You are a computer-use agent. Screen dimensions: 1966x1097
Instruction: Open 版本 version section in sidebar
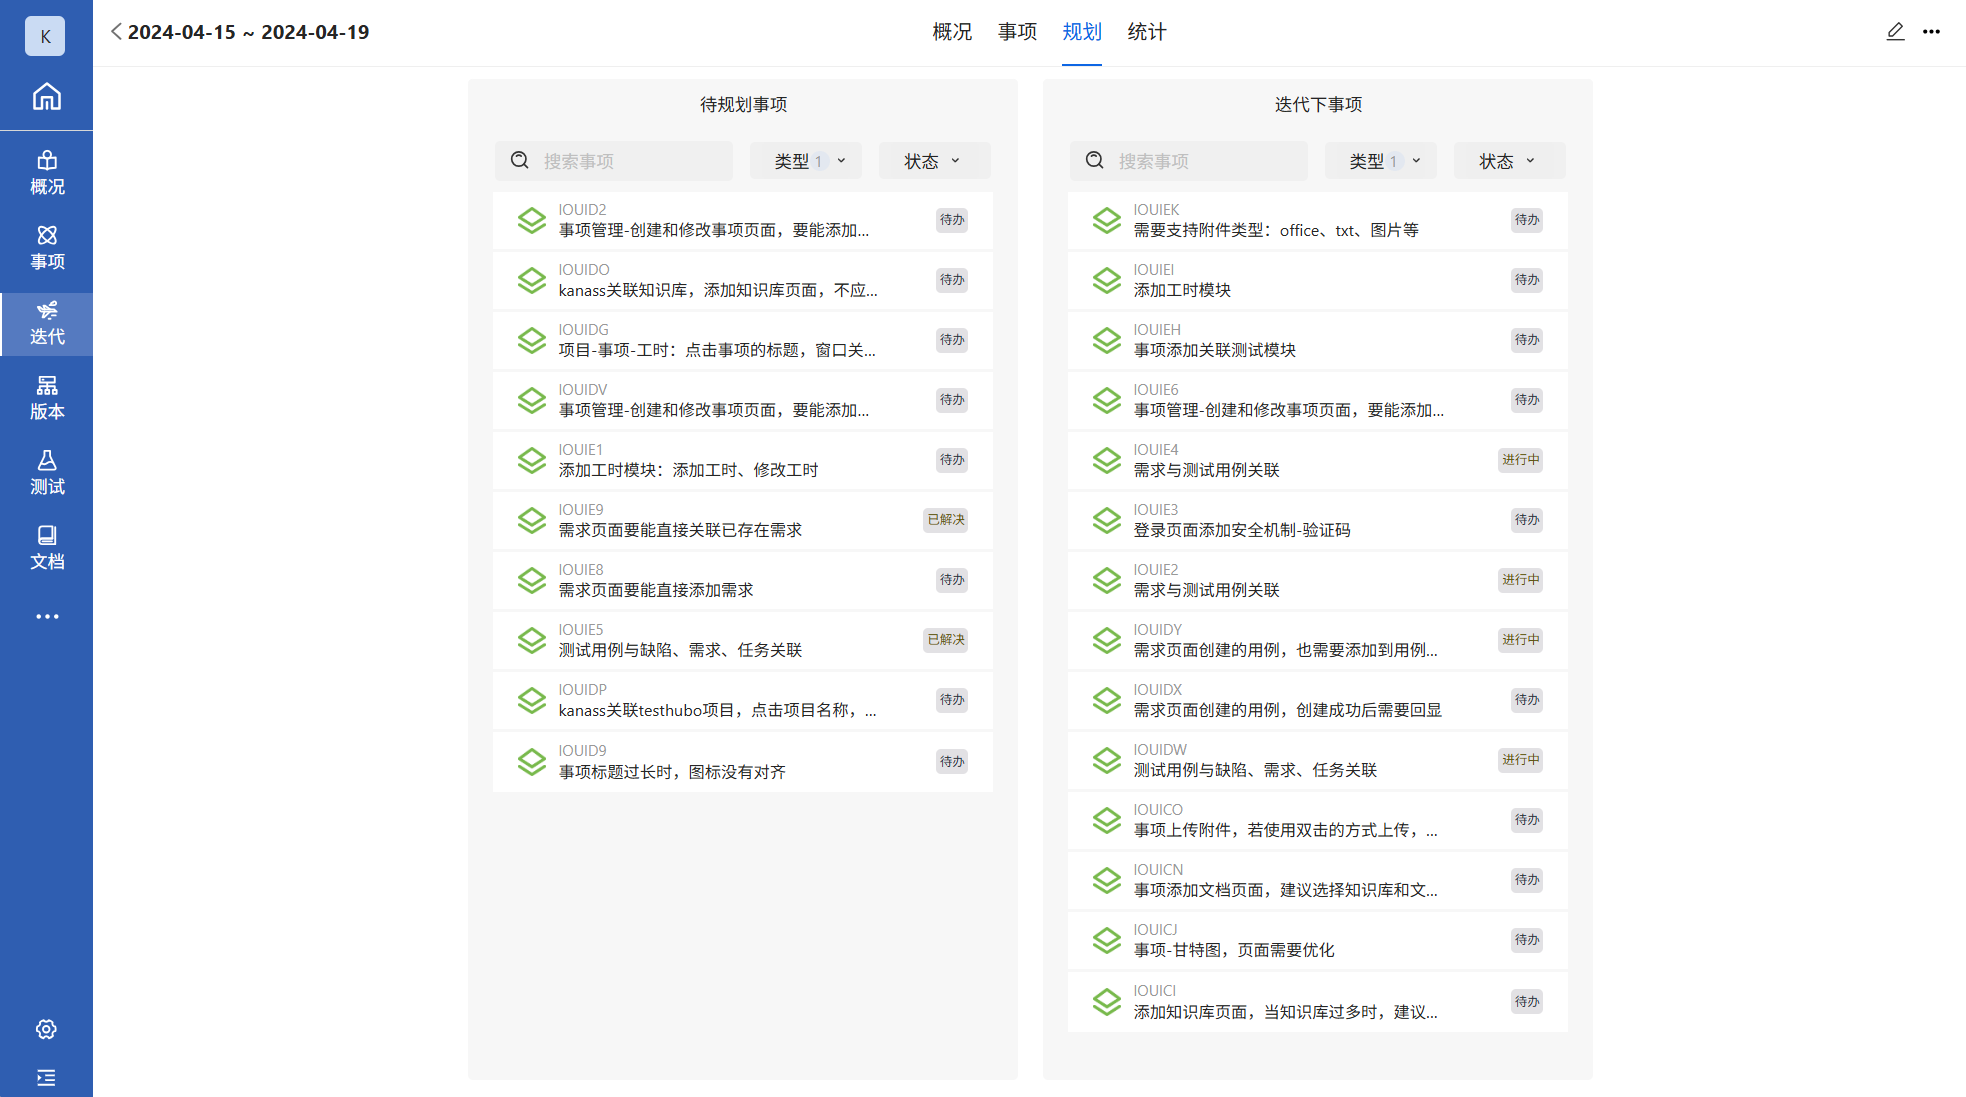click(x=46, y=398)
